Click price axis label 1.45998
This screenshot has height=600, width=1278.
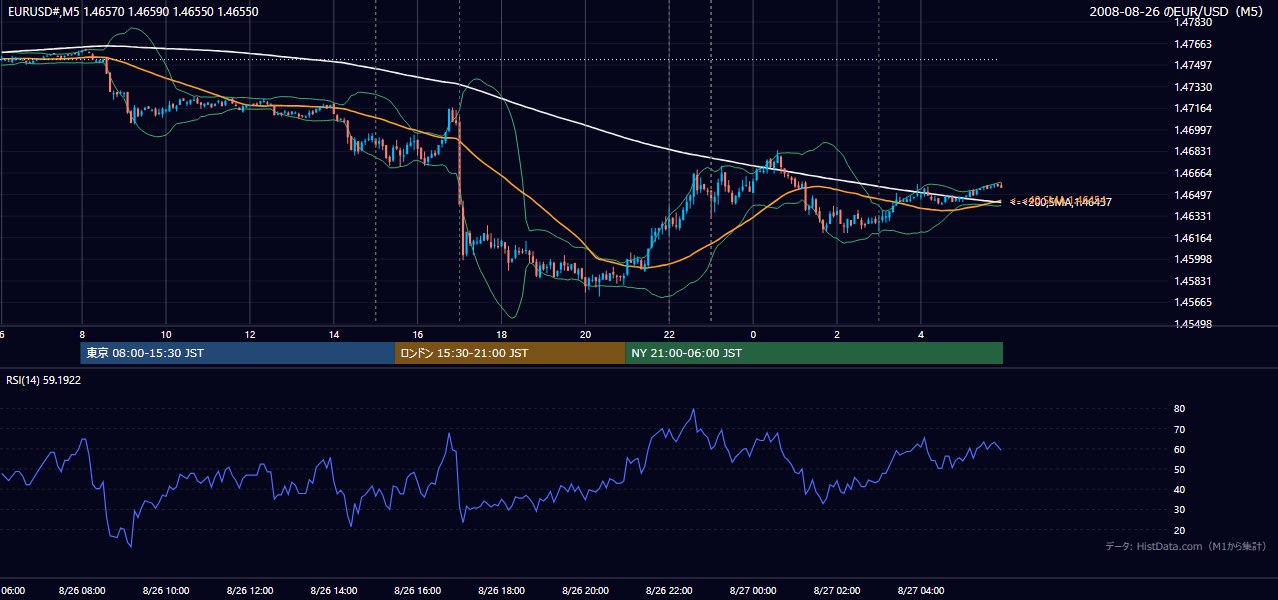tap(1192, 260)
